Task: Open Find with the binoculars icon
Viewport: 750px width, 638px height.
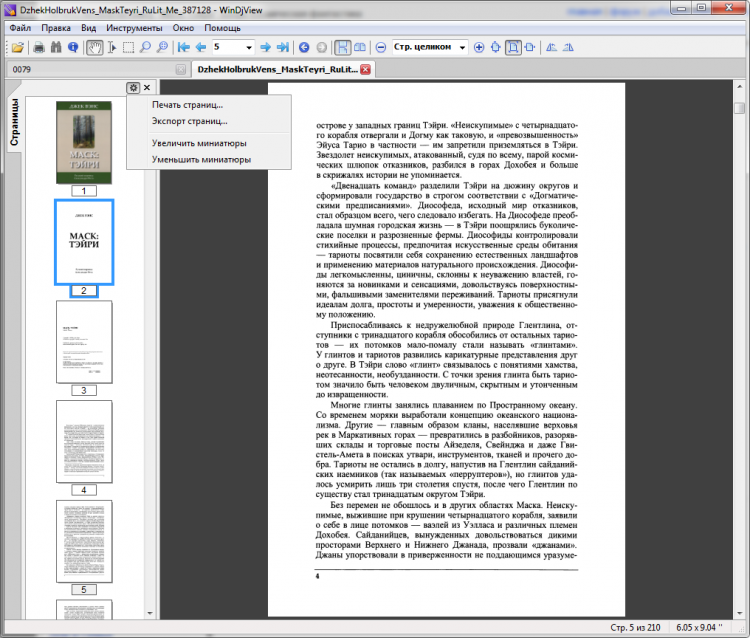Action: click(57, 47)
